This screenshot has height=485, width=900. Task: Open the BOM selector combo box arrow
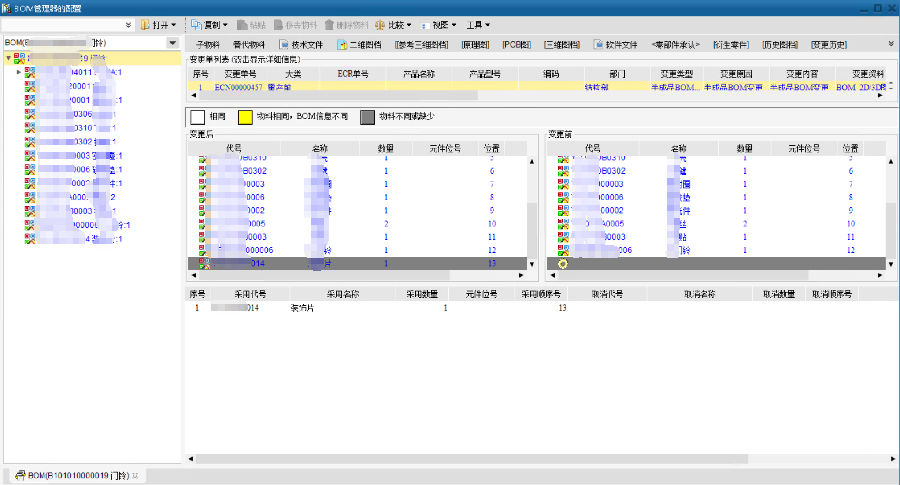[172, 42]
